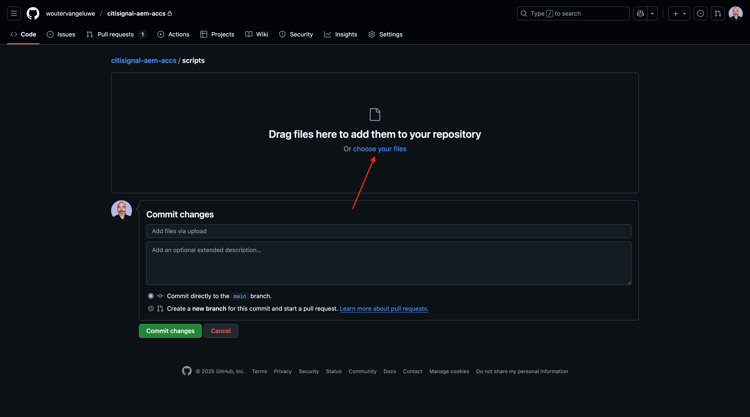Open the Privacy footer link
Viewport: 750px width, 417px height.
click(x=283, y=372)
